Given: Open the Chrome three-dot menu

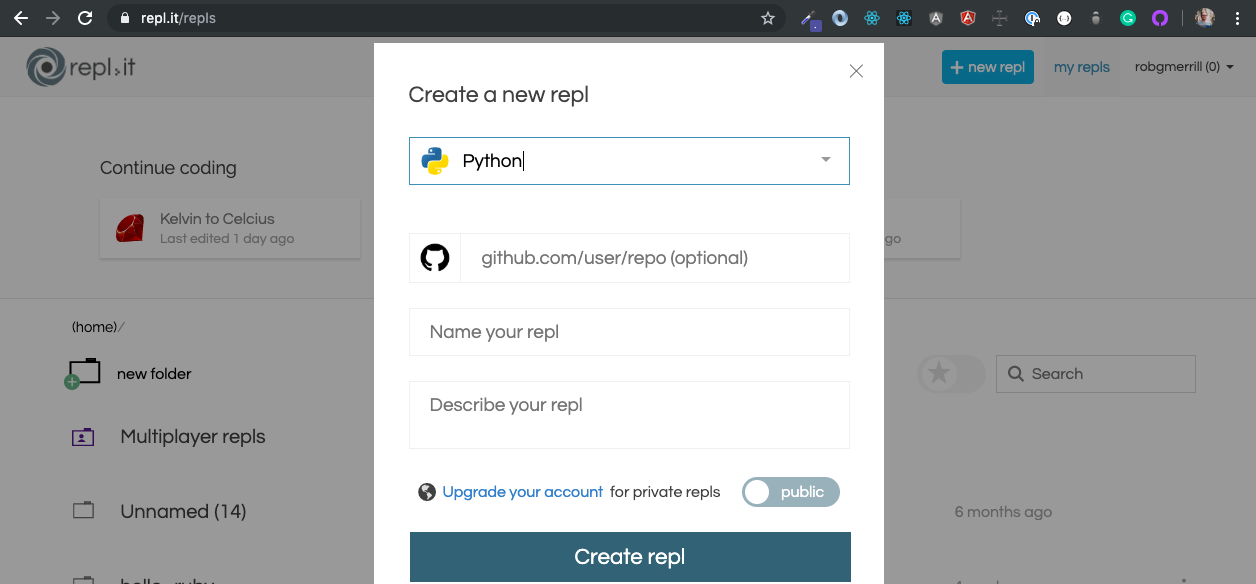Looking at the screenshot, I should pos(1236,18).
